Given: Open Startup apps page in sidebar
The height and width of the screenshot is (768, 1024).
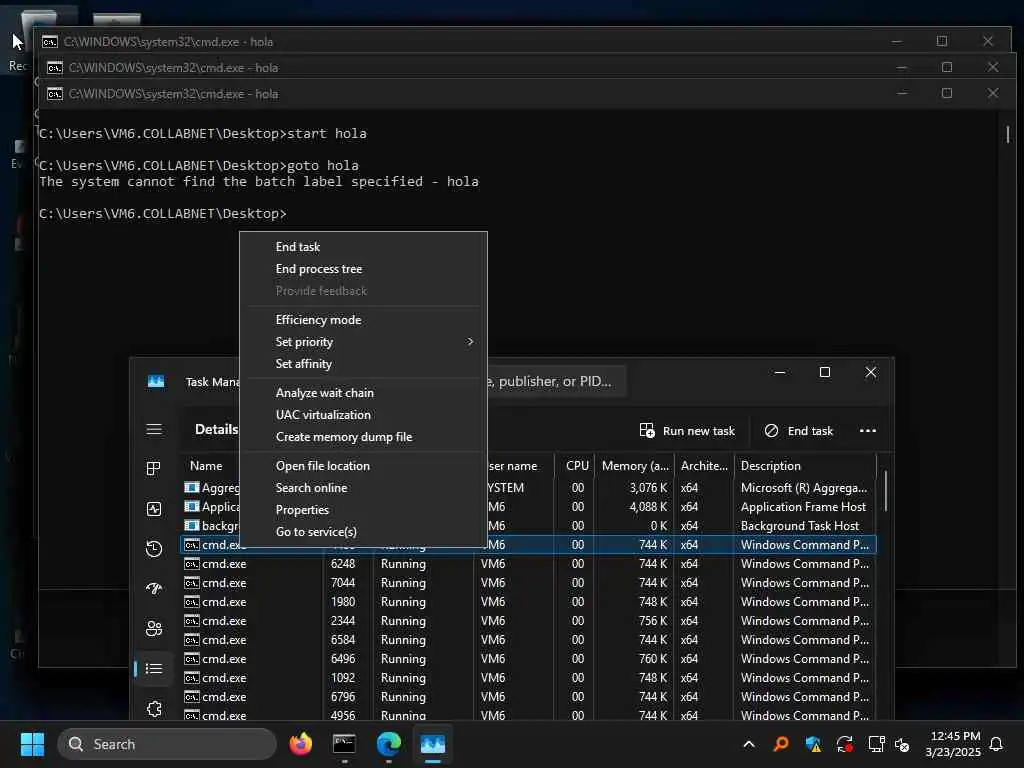Looking at the screenshot, I should (x=154, y=588).
